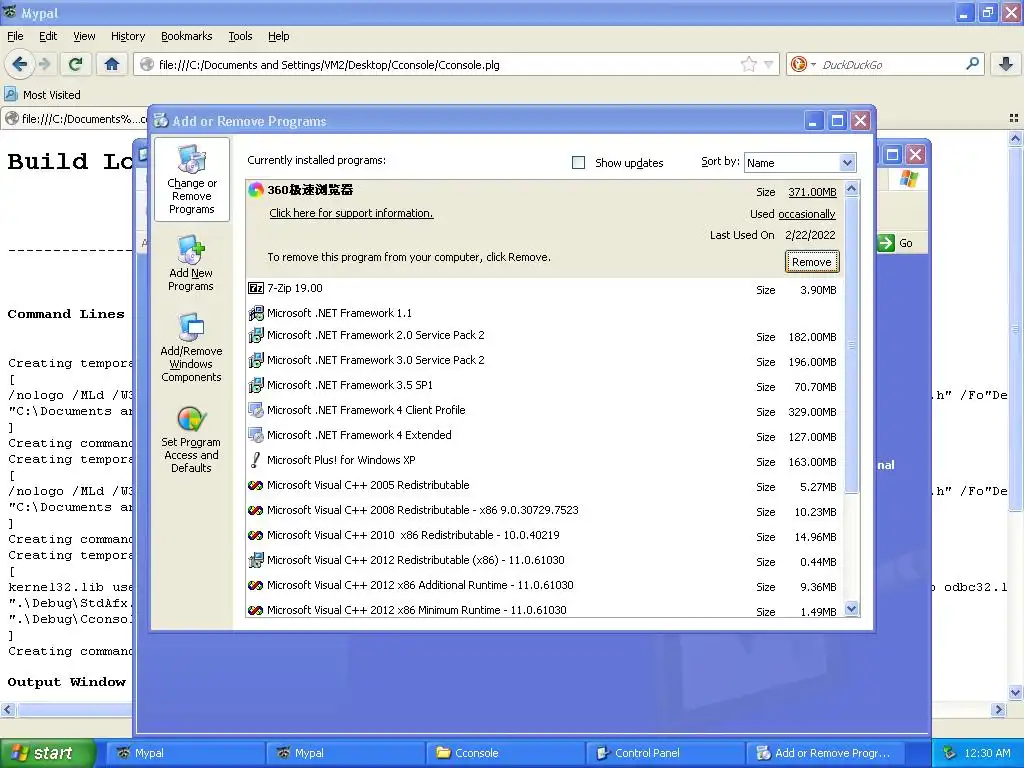This screenshot has height=768, width=1024.
Task: Switch to Add or Remove Programs taskbar button
Action: (825, 753)
